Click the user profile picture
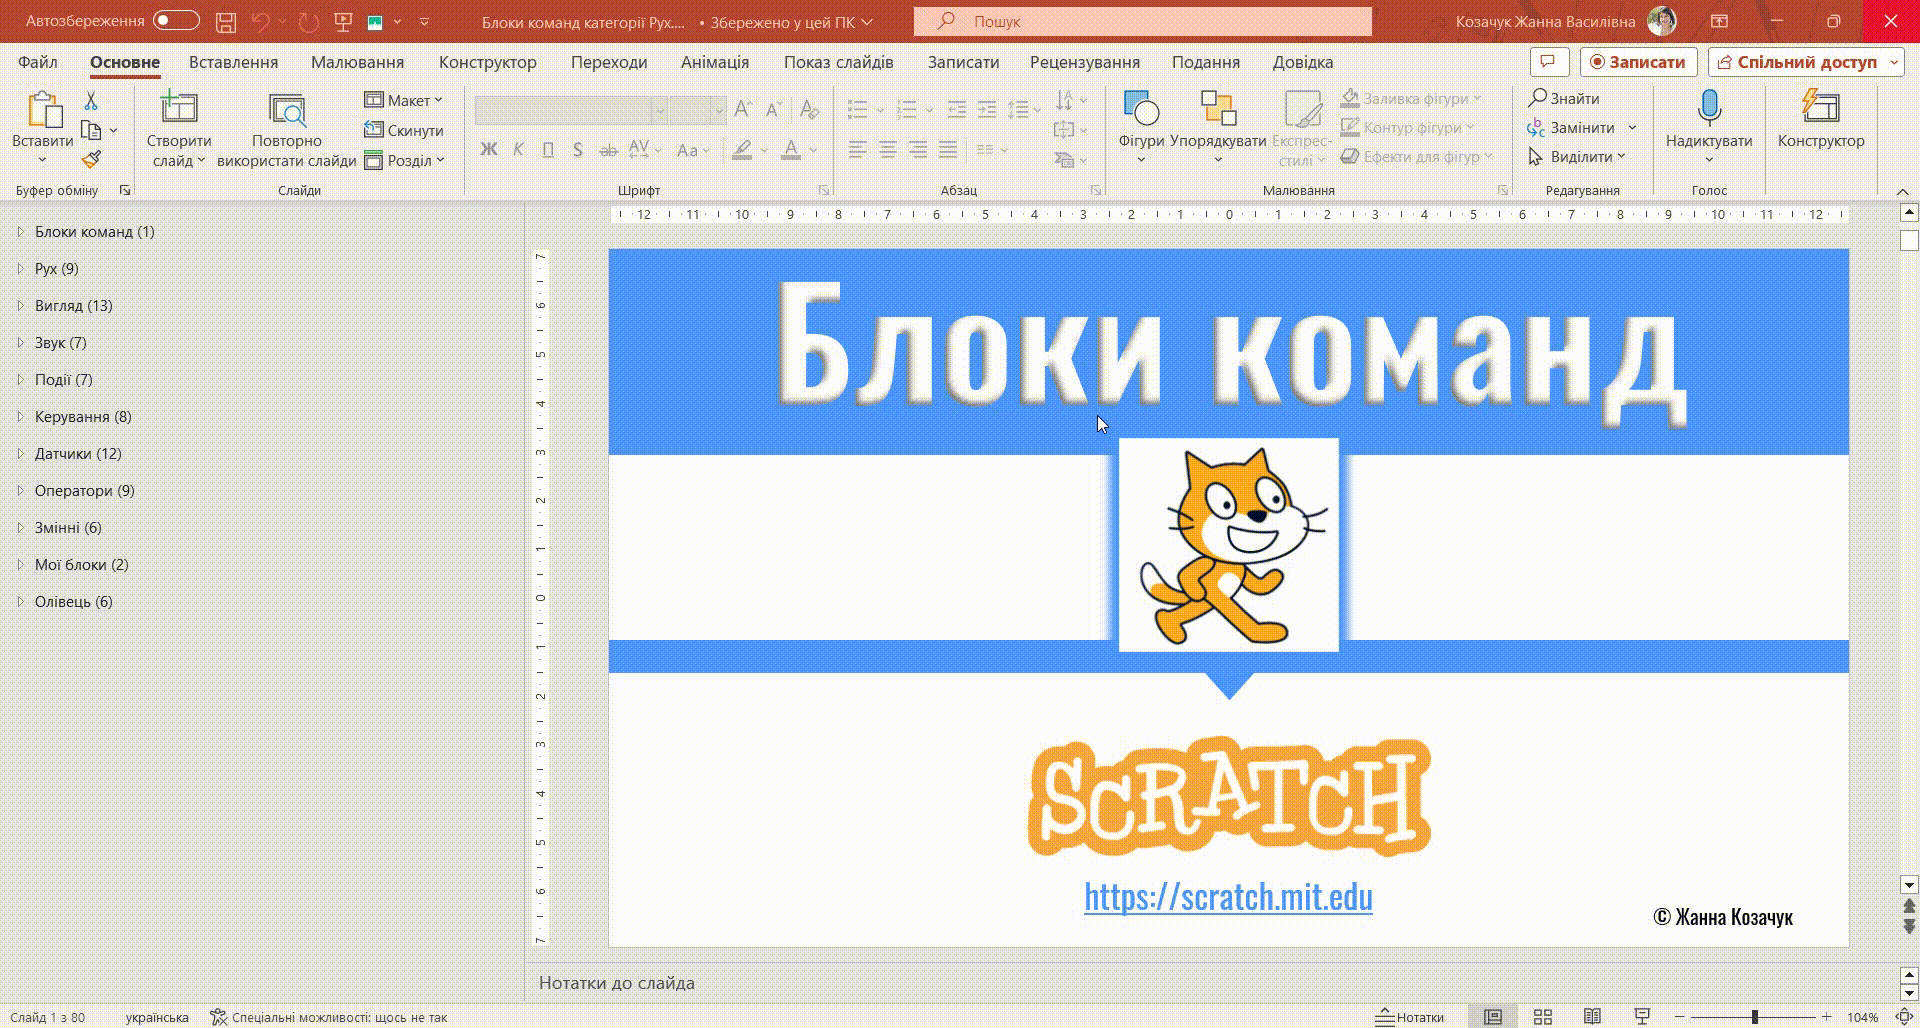Screen dimensions: 1920x1028 pos(1662,21)
